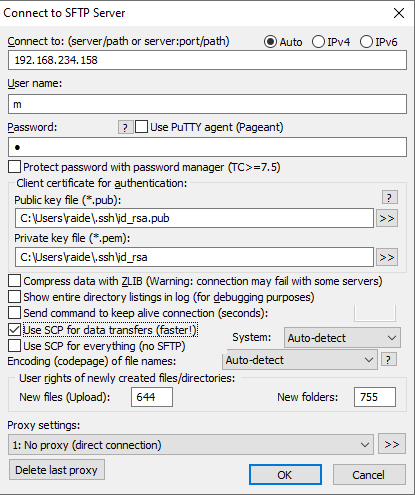Open proxy settings configuration arrow button
This screenshot has width=415, height=495.
[392, 444]
